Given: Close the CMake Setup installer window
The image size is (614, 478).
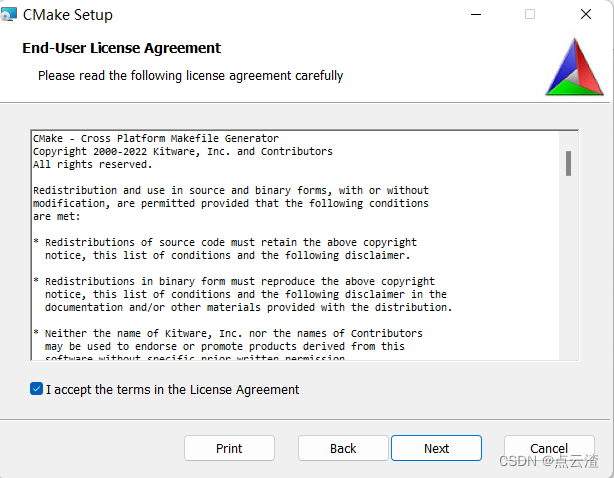Looking at the screenshot, I should [x=585, y=15].
